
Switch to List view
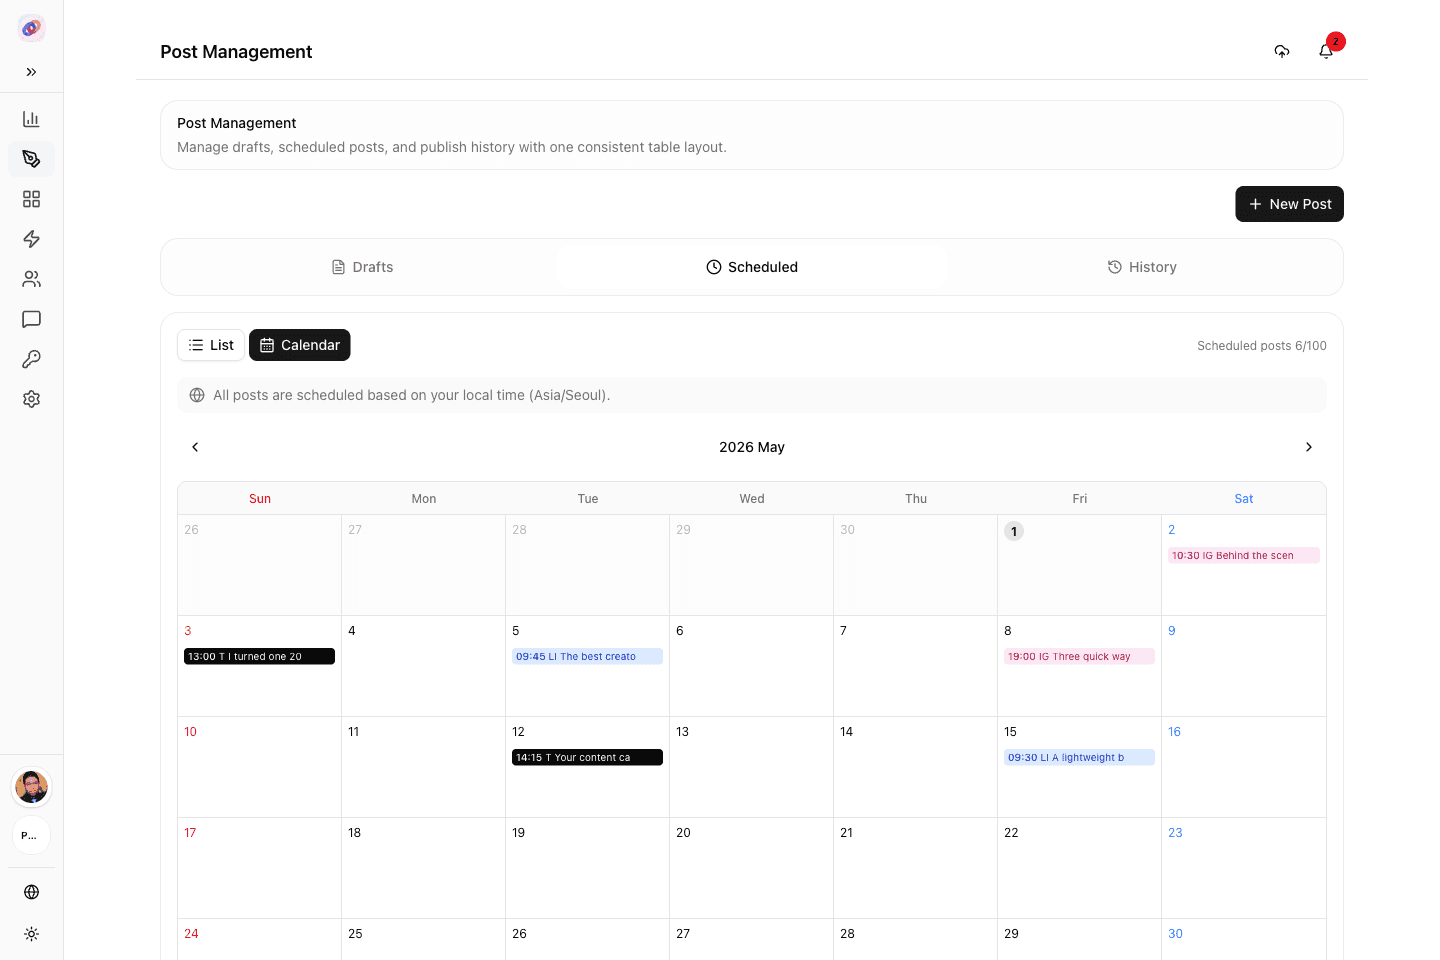click(x=211, y=345)
